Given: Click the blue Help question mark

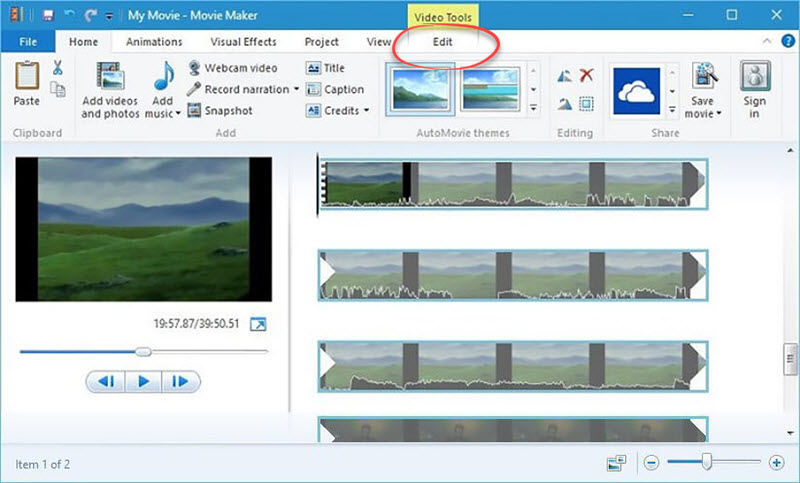Looking at the screenshot, I should click(x=788, y=41).
